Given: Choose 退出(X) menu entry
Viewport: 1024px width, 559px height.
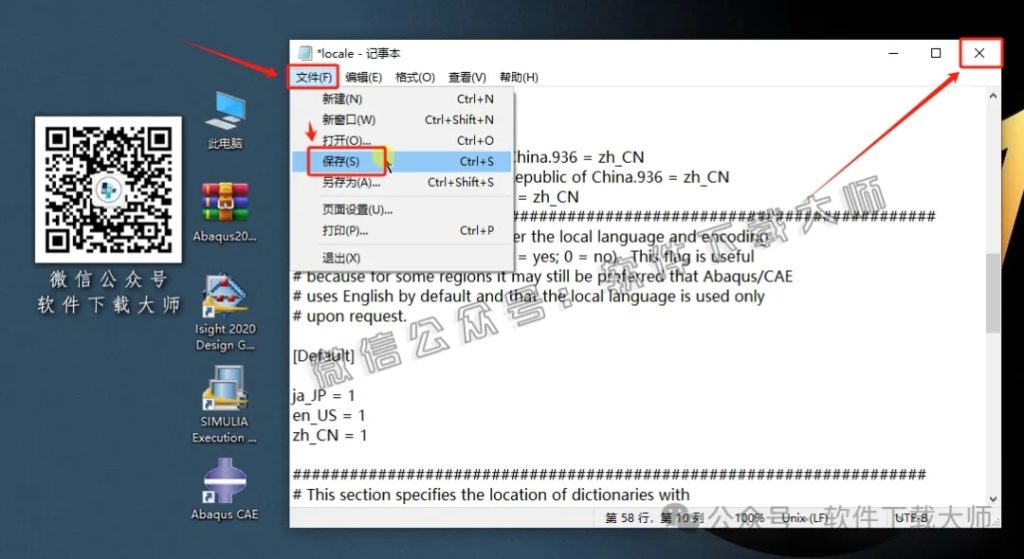Looking at the screenshot, I should point(402,258).
